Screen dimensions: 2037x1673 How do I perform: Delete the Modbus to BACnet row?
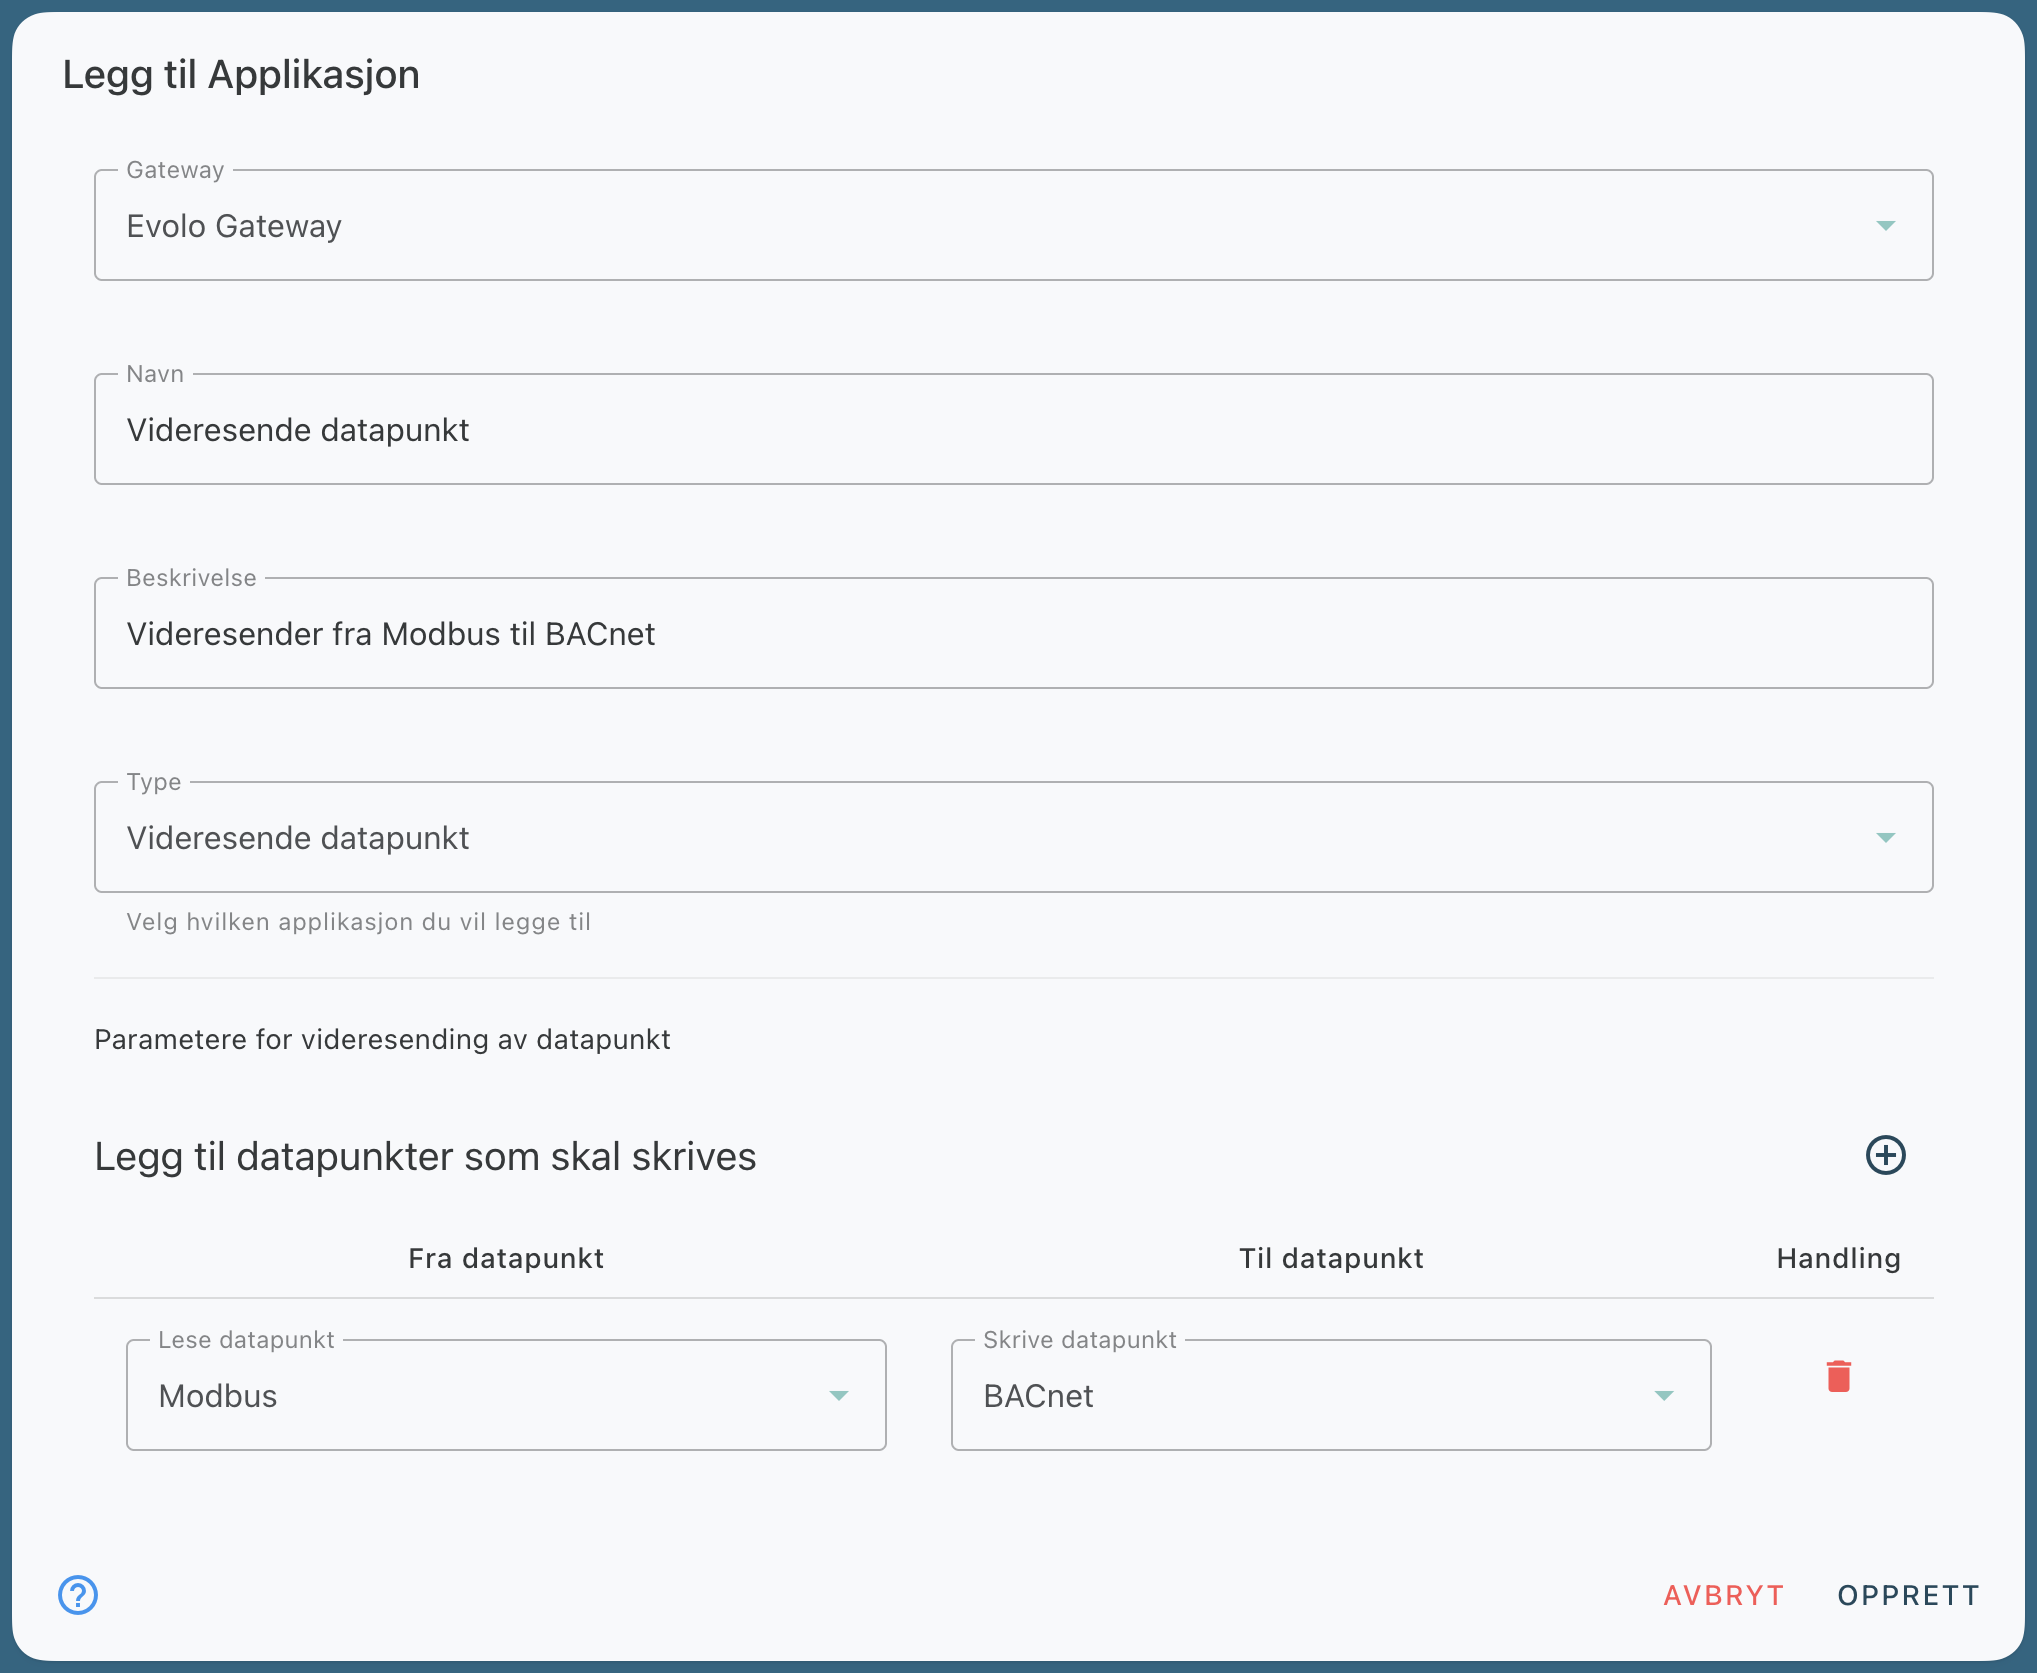[1838, 1376]
